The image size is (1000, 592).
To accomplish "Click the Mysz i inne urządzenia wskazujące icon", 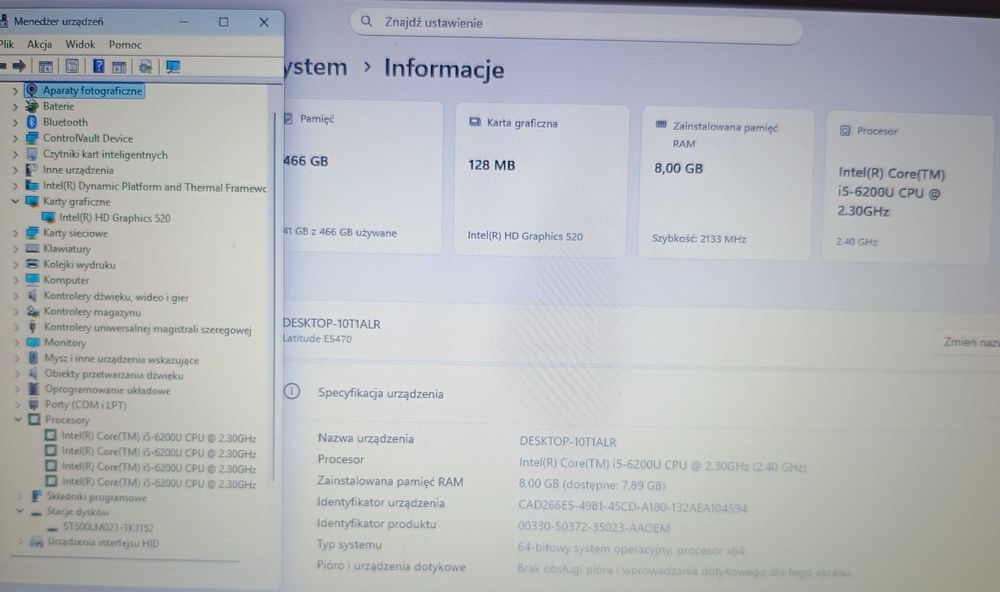I will point(33,359).
